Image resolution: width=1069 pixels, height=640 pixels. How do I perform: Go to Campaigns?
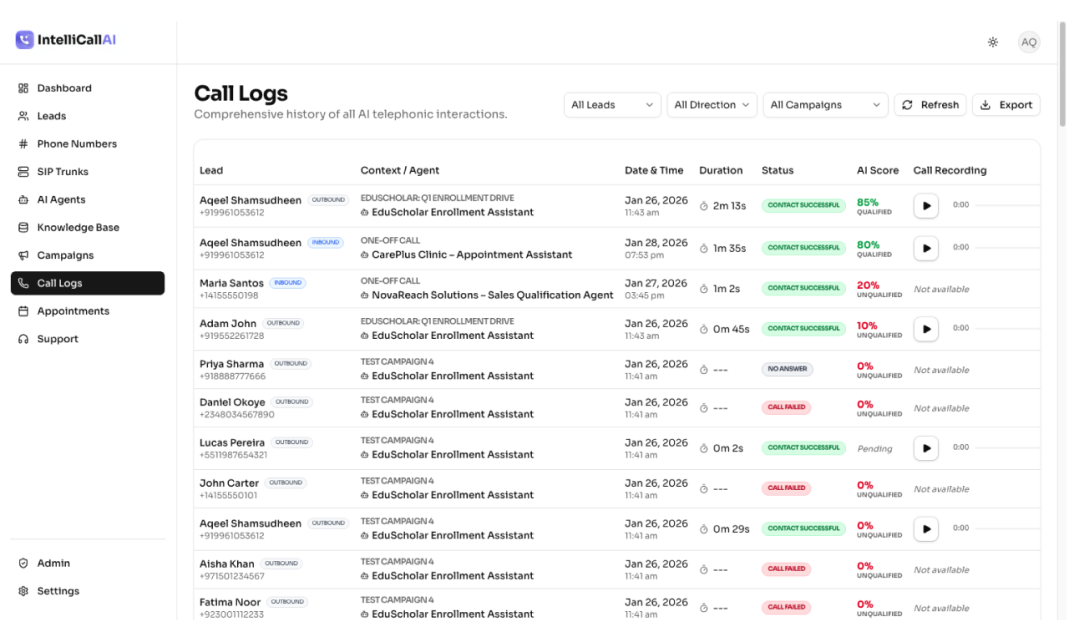(x=87, y=256)
